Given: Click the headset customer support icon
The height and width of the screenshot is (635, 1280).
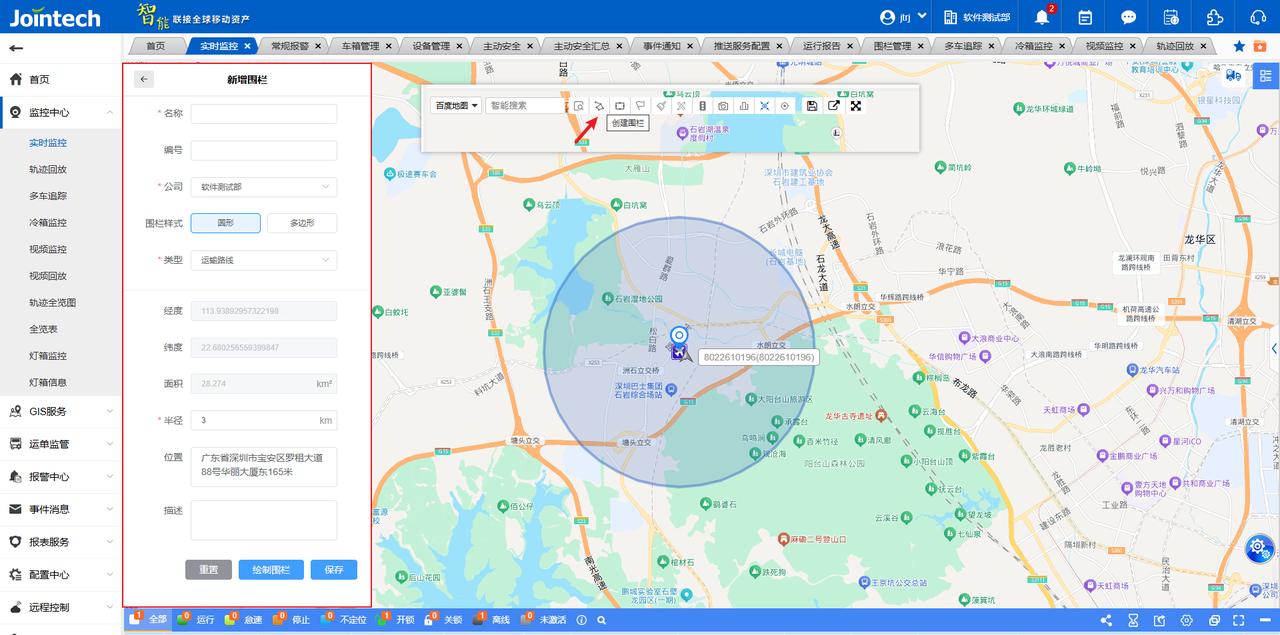Looking at the screenshot, I should tap(1258, 18).
